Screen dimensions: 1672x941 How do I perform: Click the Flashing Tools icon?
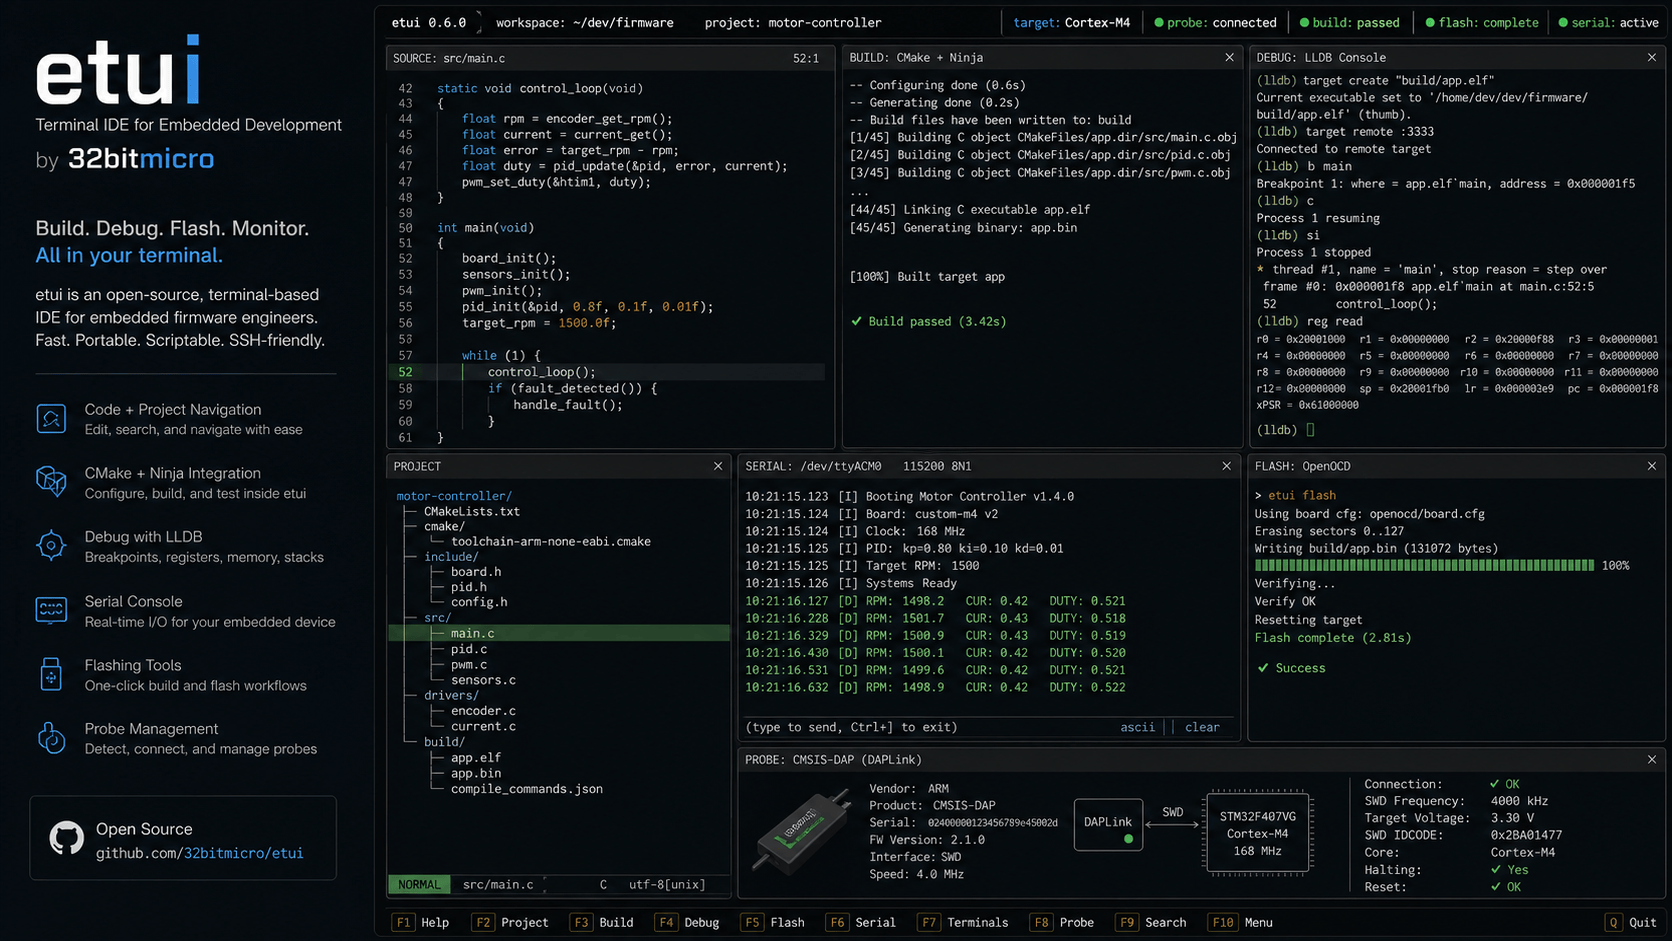[51, 674]
